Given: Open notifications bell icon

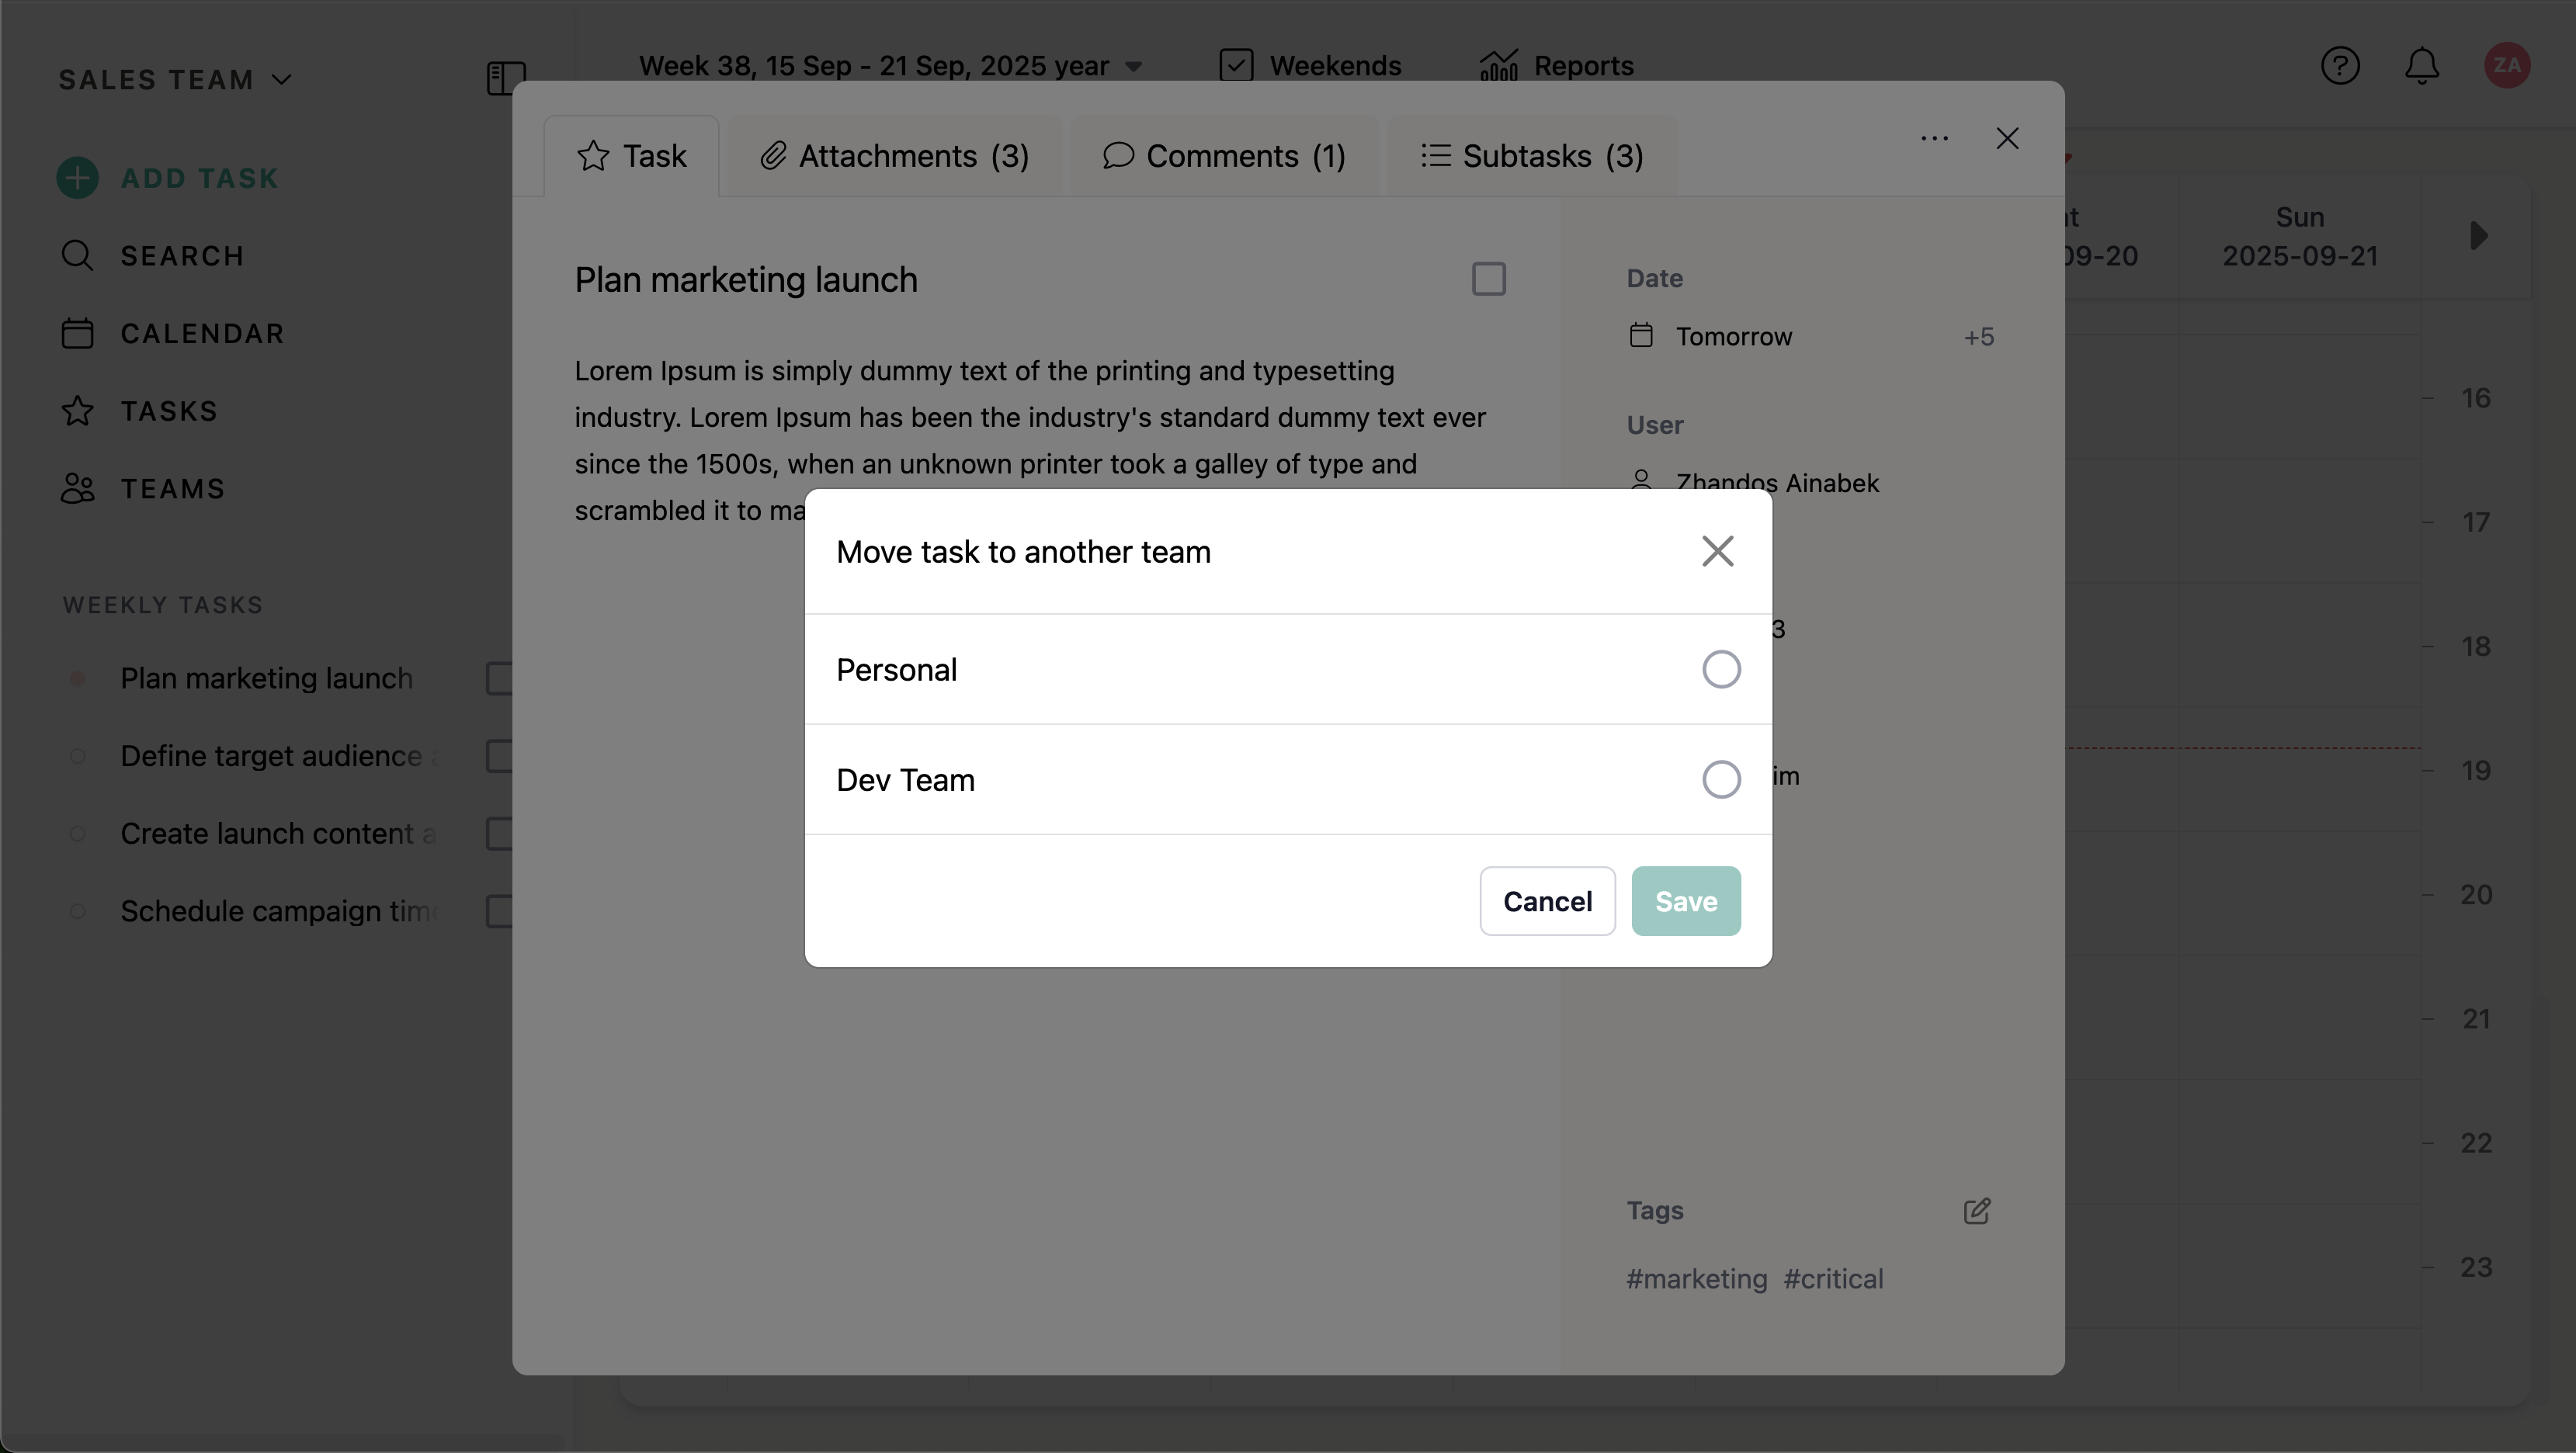Looking at the screenshot, I should coord(2421,66).
